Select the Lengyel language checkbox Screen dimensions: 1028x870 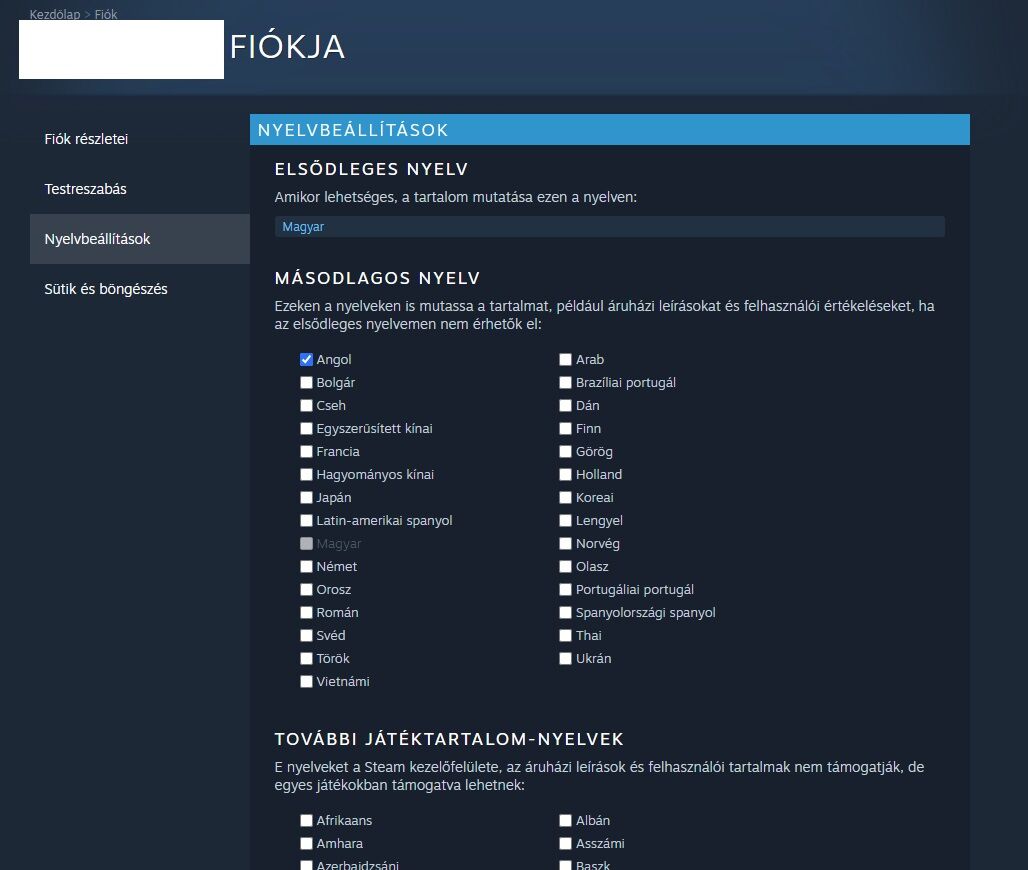point(566,521)
